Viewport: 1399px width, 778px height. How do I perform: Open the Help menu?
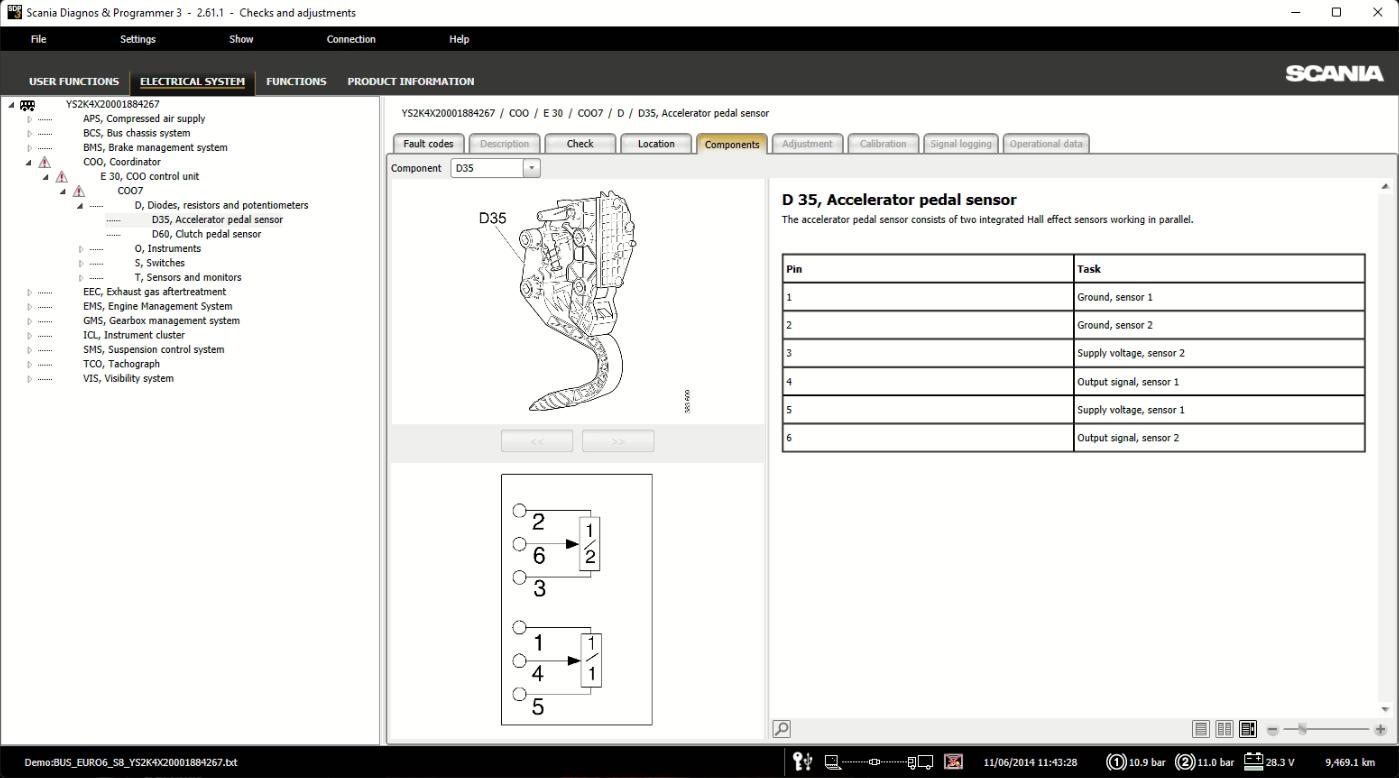tap(459, 40)
